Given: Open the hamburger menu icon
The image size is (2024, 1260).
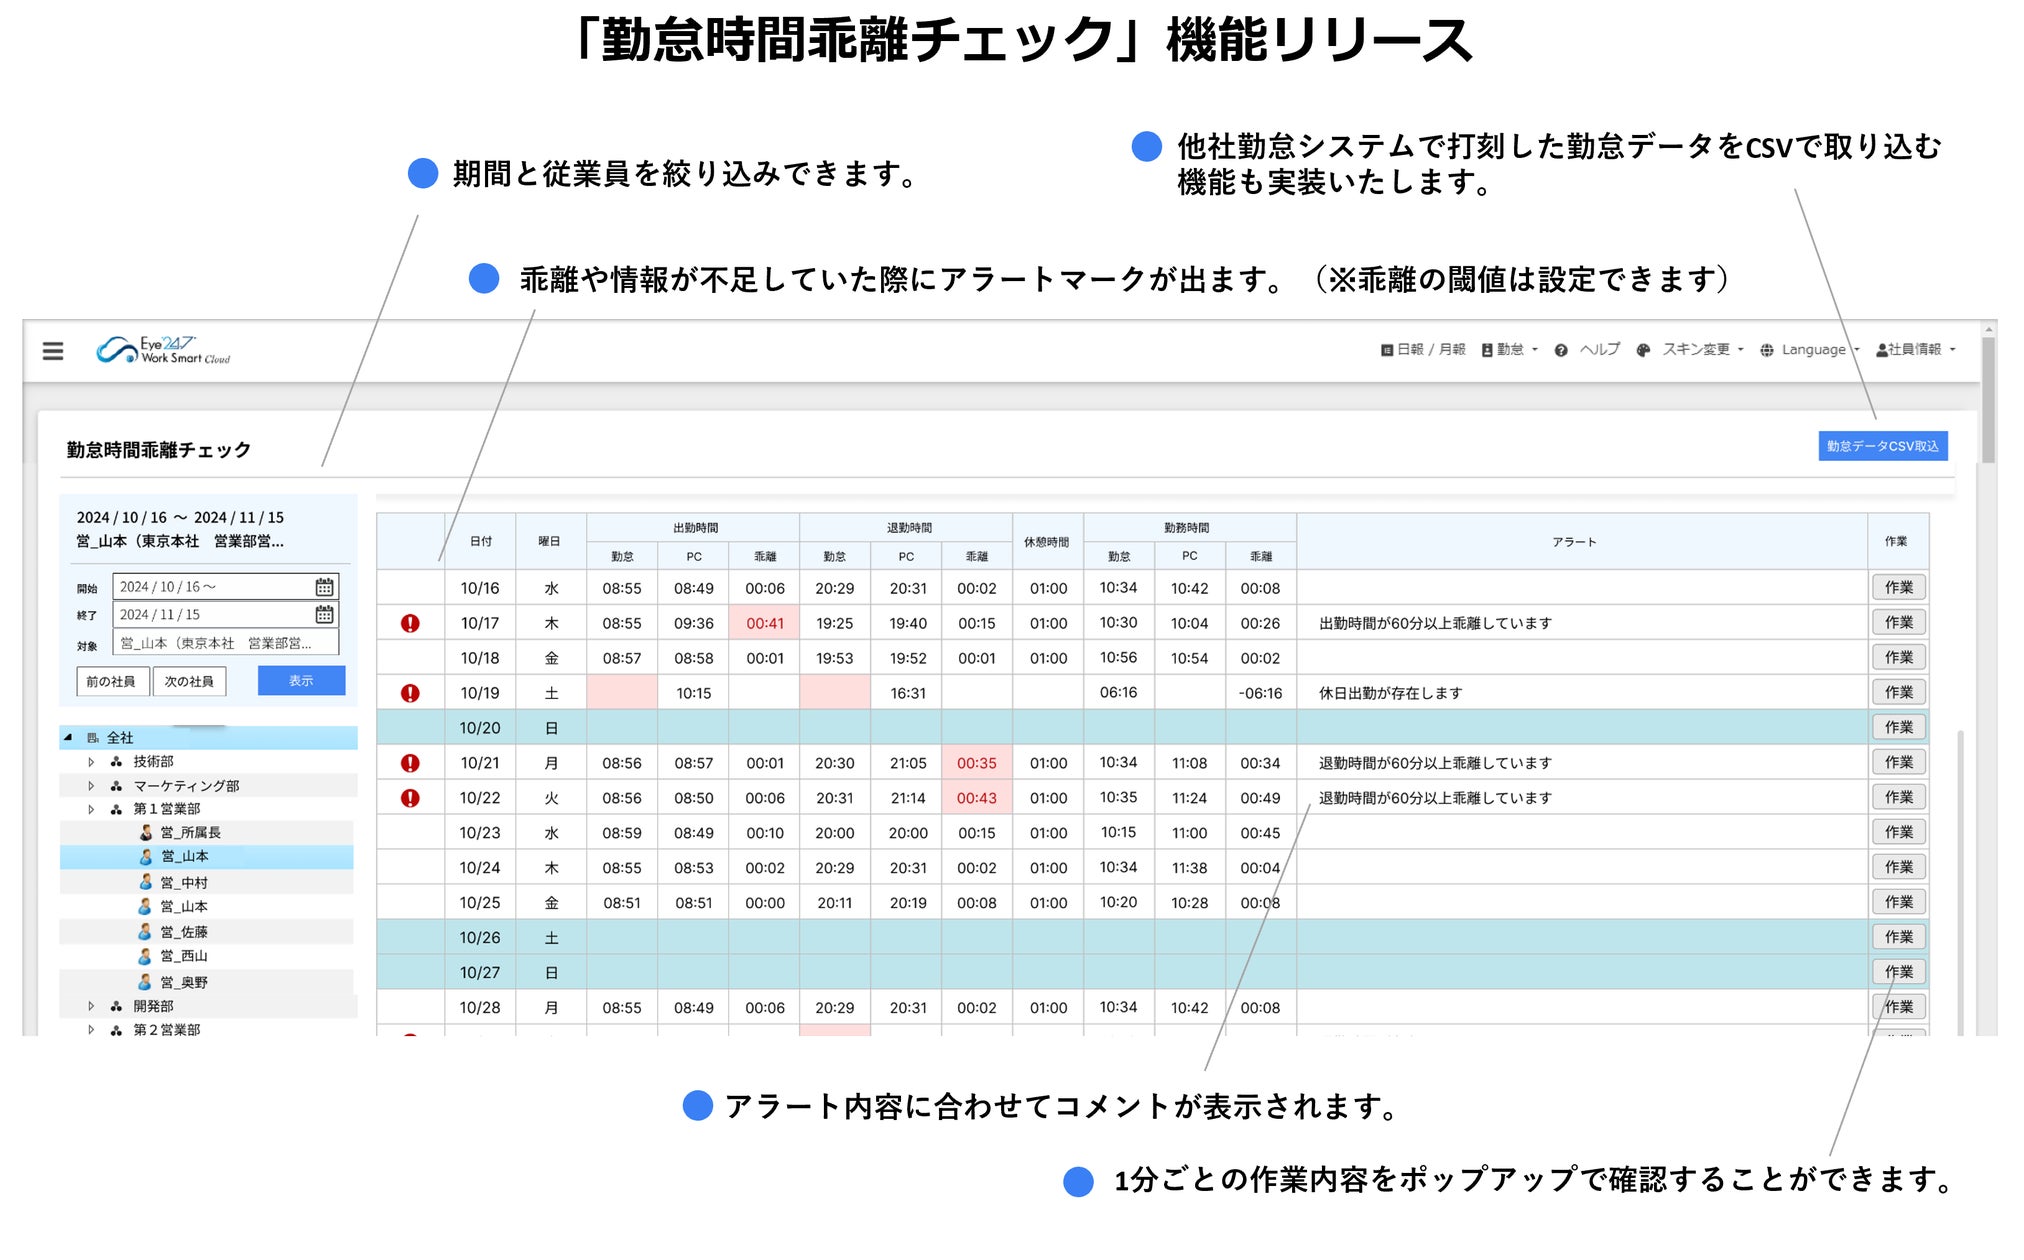Looking at the screenshot, I should [53, 351].
